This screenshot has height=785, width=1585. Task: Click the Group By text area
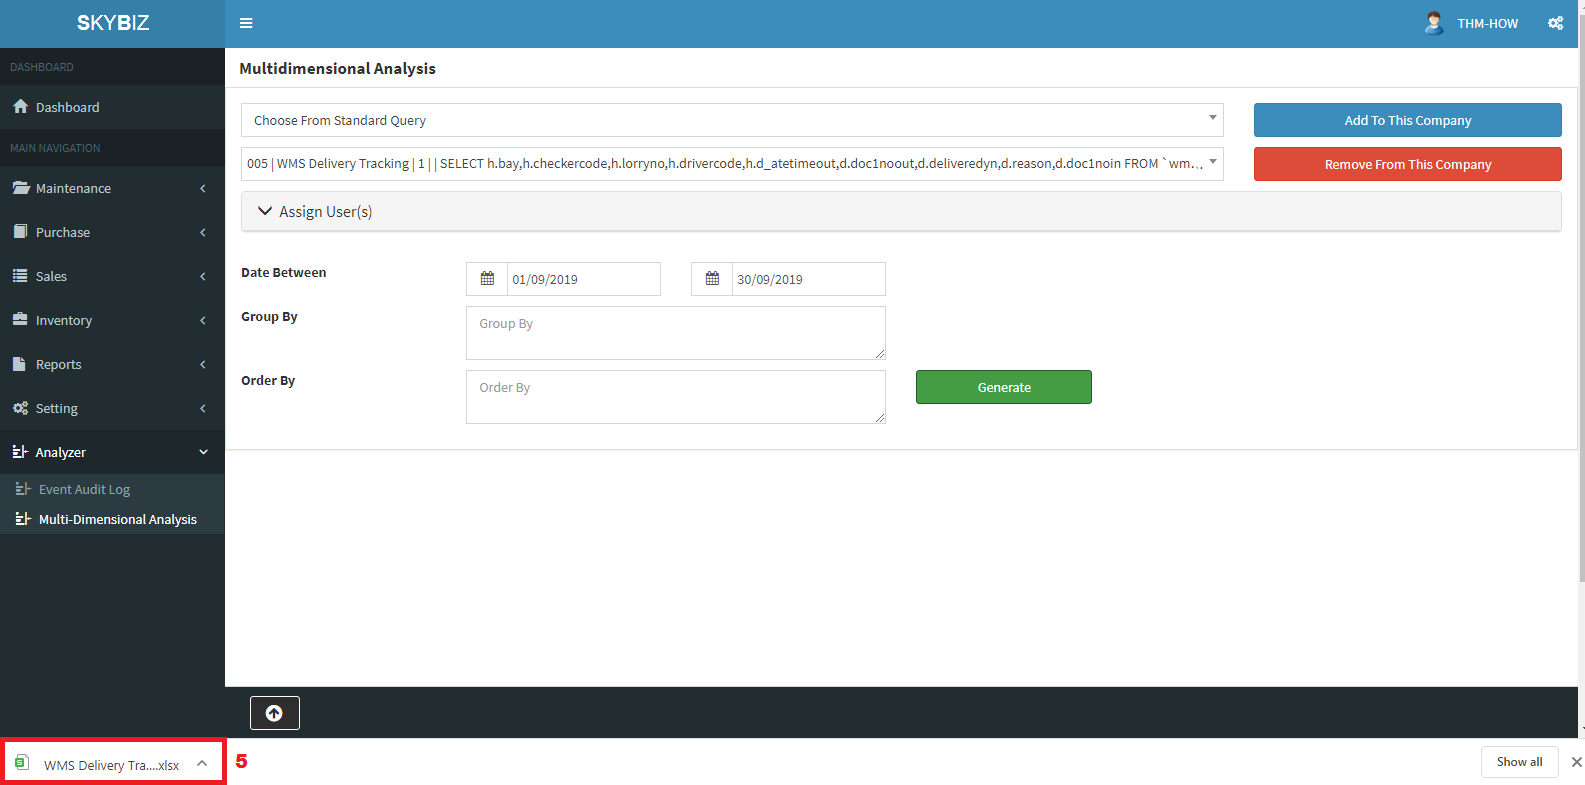pos(675,333)
